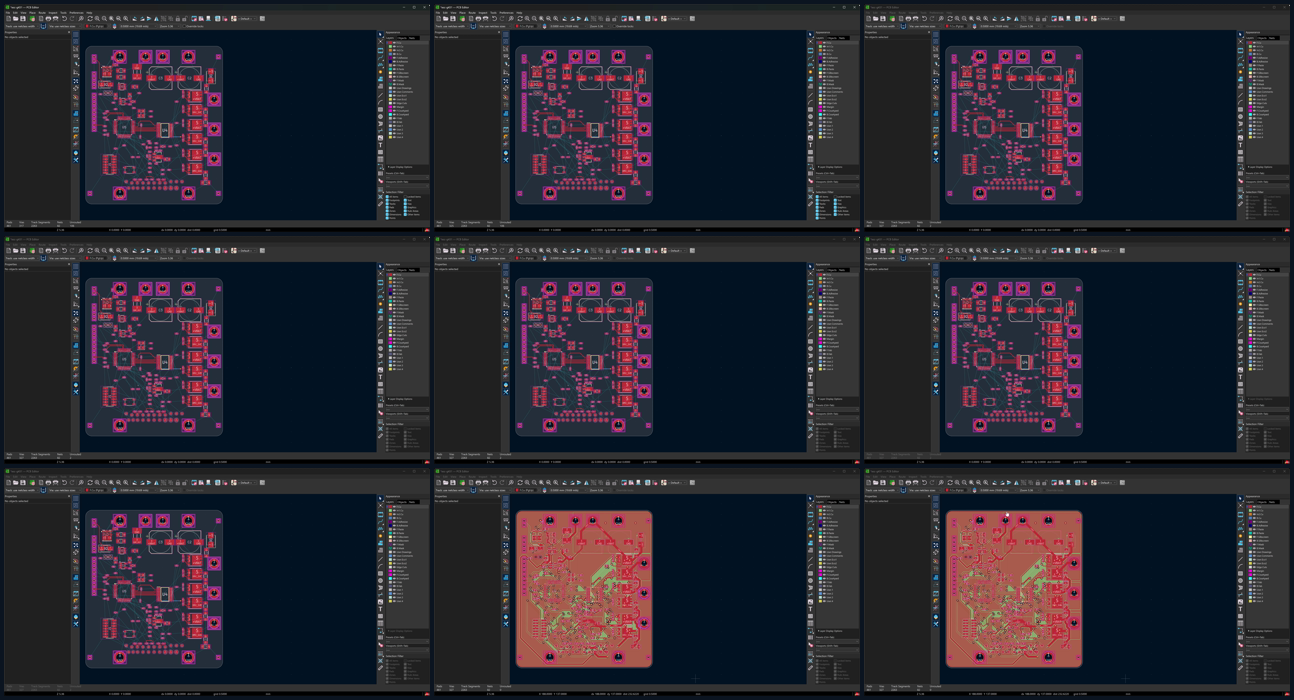1294x700 pixels.
Task: Select User.Drawings layer row, top-left window
Action: (x=407, y=88)
